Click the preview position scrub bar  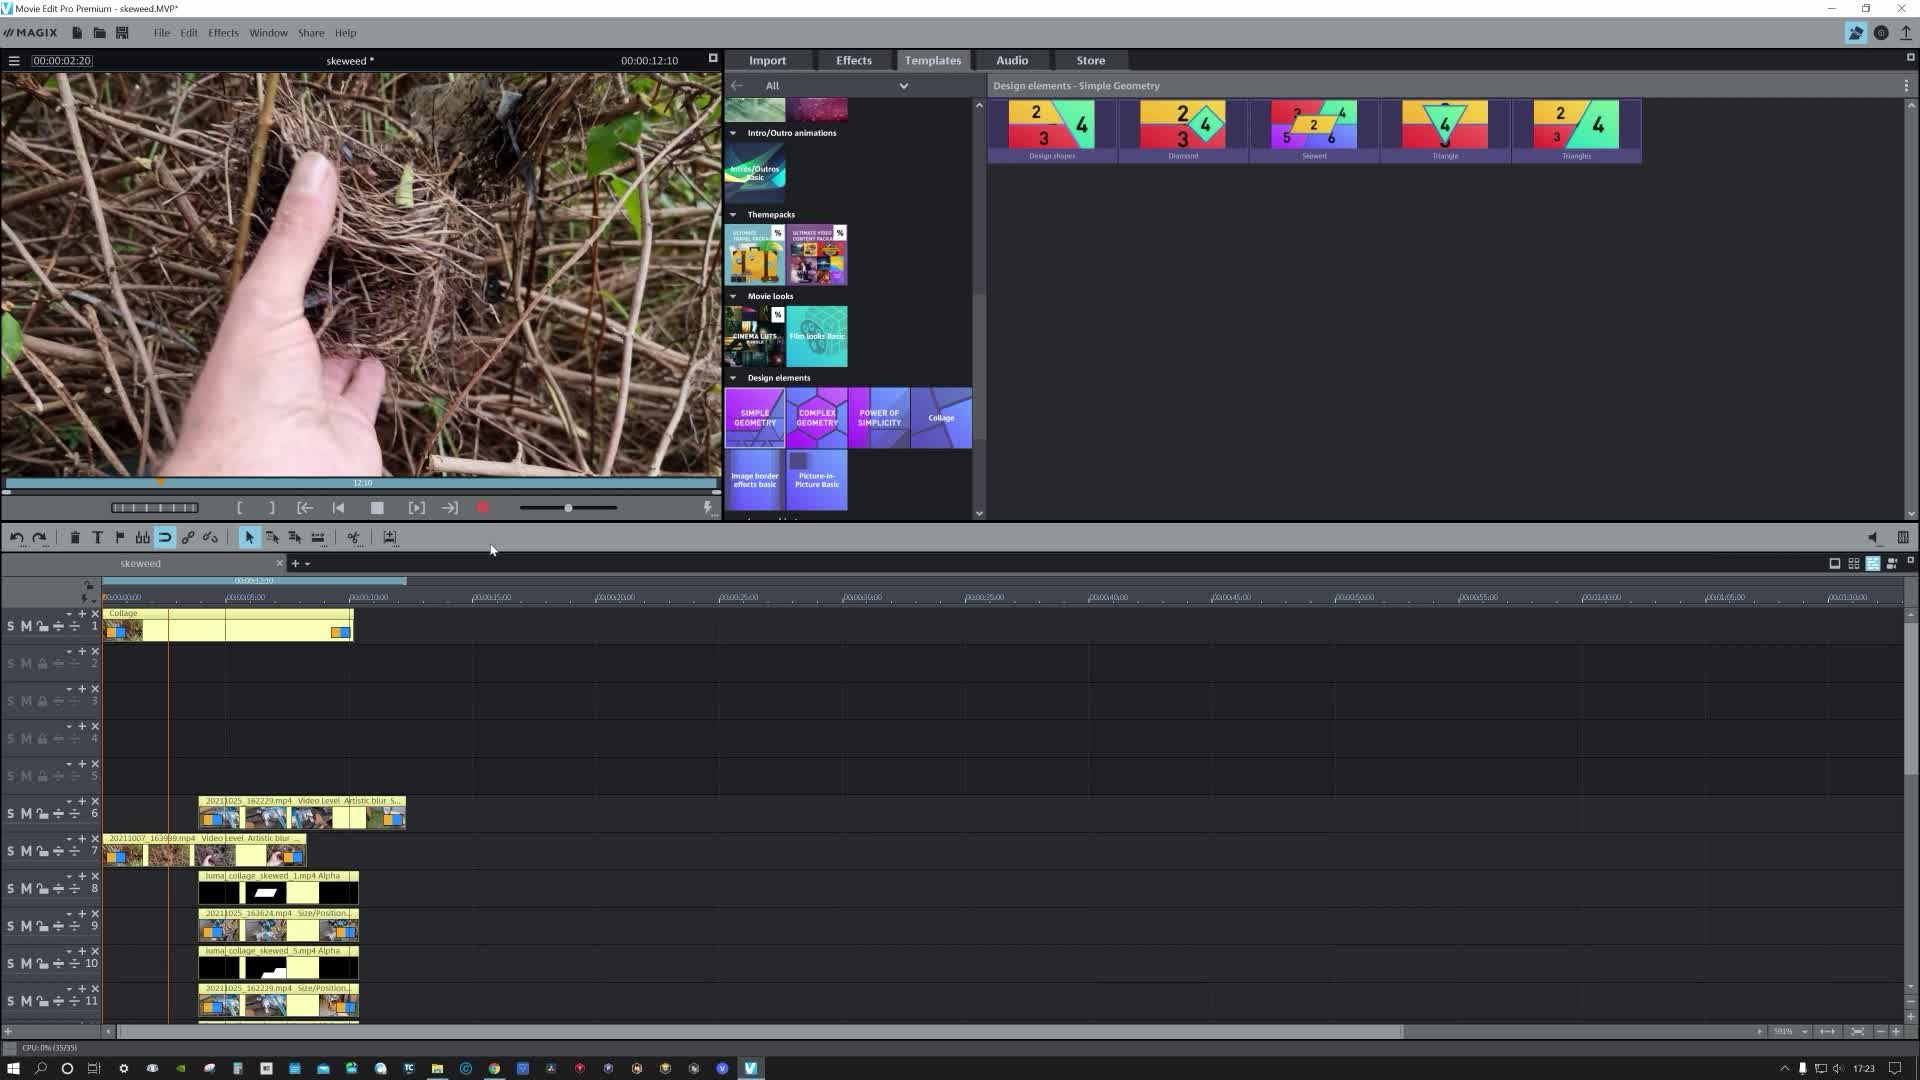click(x=361, y=483)
